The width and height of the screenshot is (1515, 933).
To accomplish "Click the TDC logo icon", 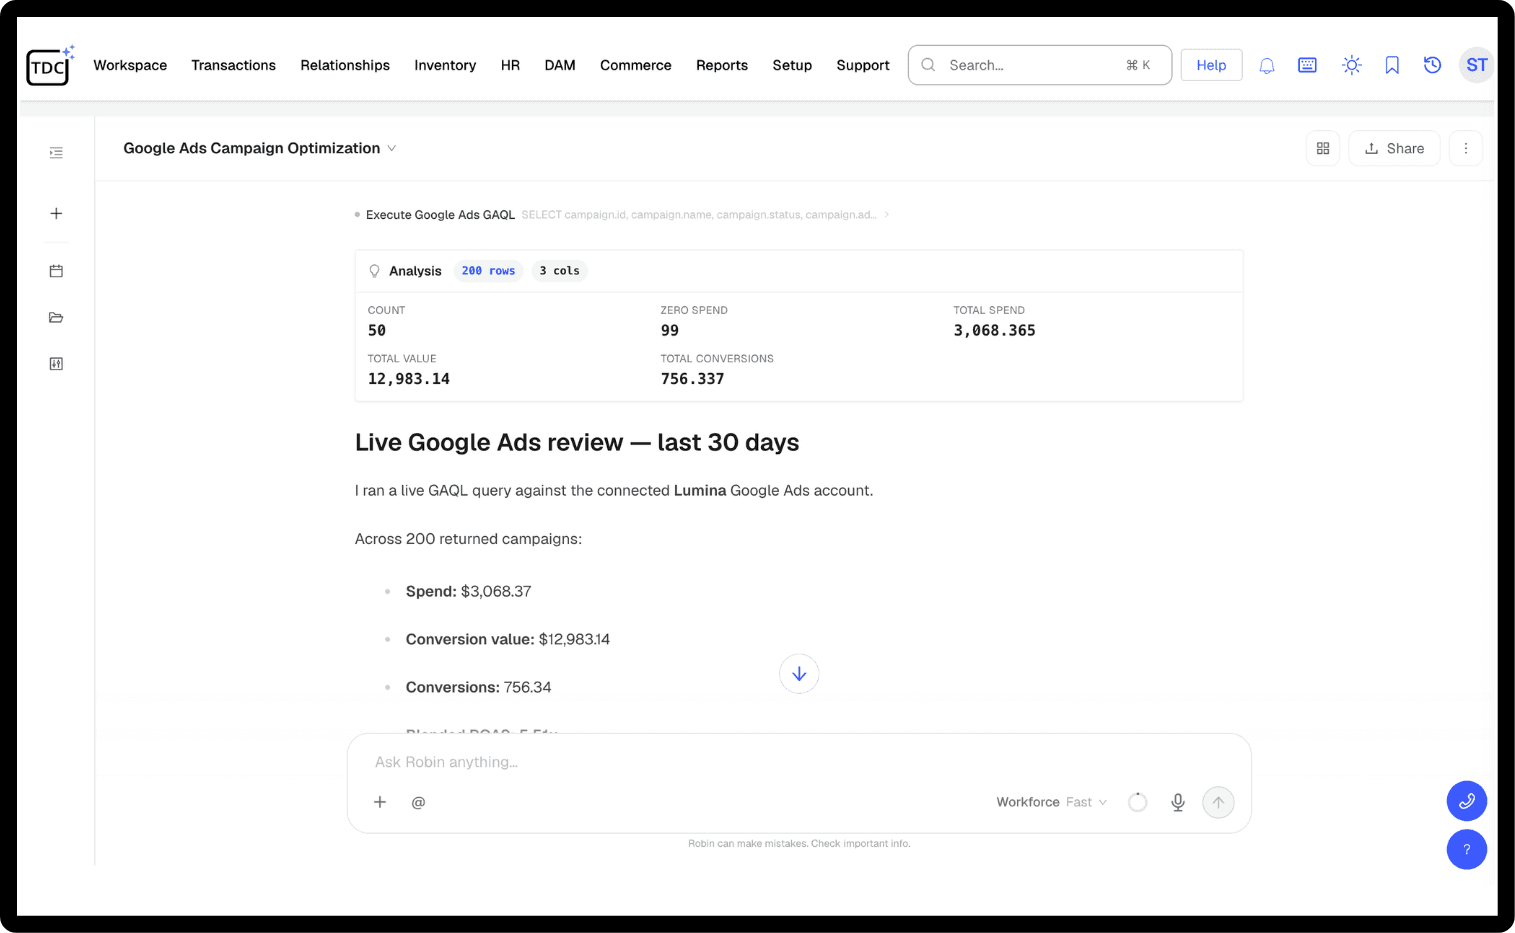I will [x=50, y=66].
